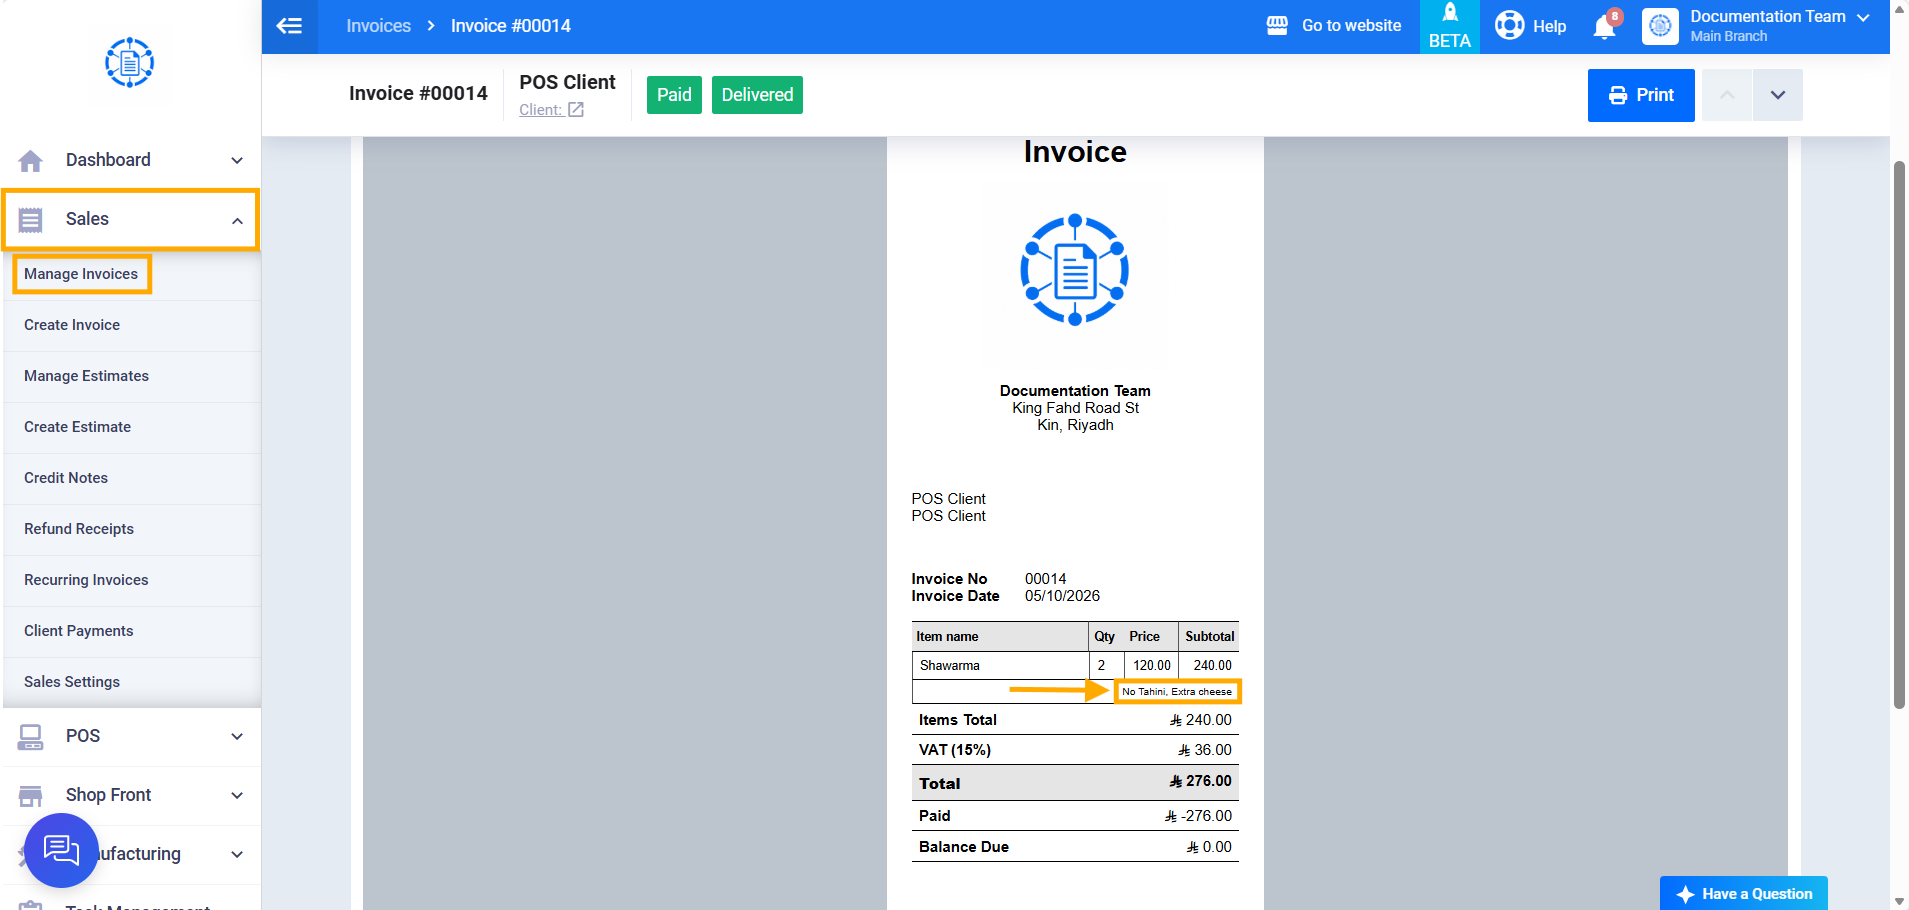
Task: Go to next invoice down arrow
Action: click(x=1778, y=95)
